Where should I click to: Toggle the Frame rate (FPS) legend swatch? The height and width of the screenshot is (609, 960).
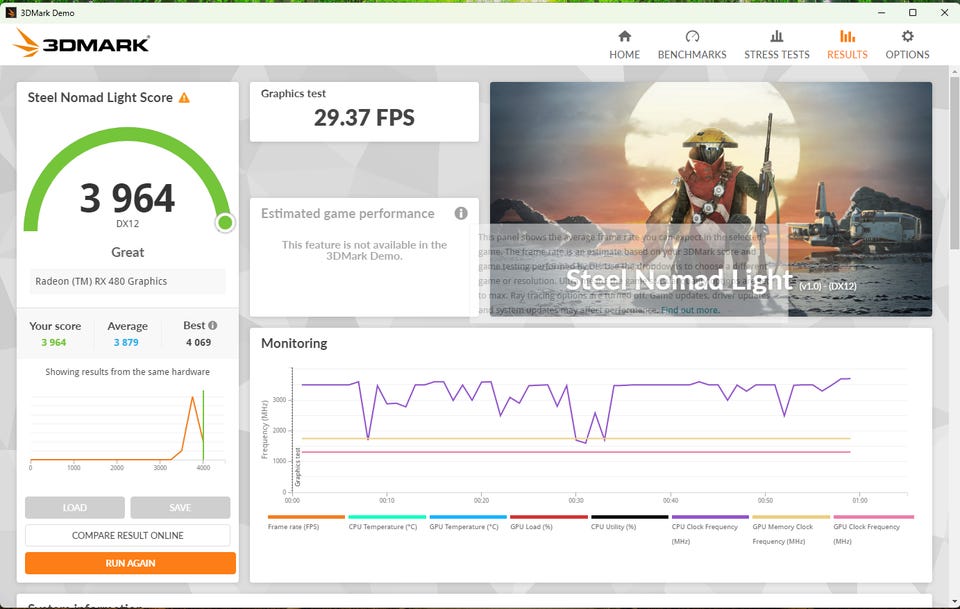coord(306,517)
